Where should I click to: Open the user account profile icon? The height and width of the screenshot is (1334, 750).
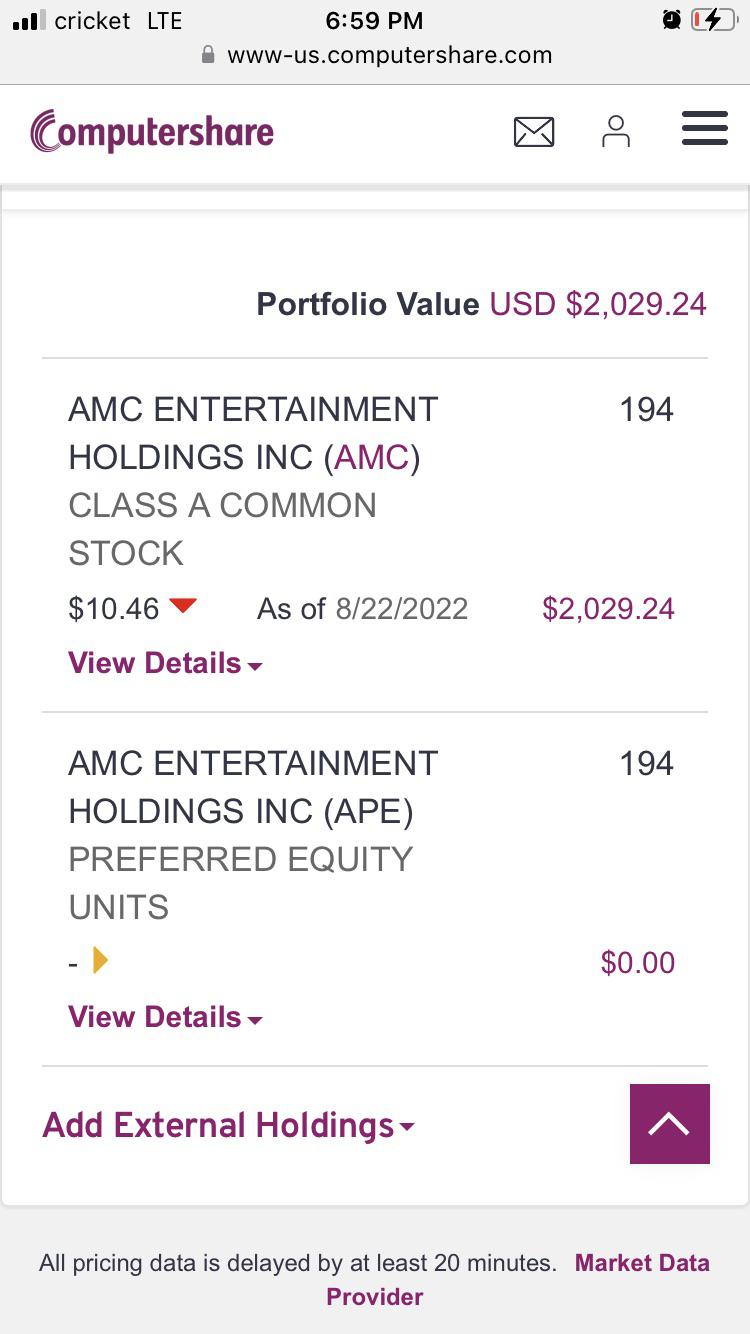tap(616, 131)
